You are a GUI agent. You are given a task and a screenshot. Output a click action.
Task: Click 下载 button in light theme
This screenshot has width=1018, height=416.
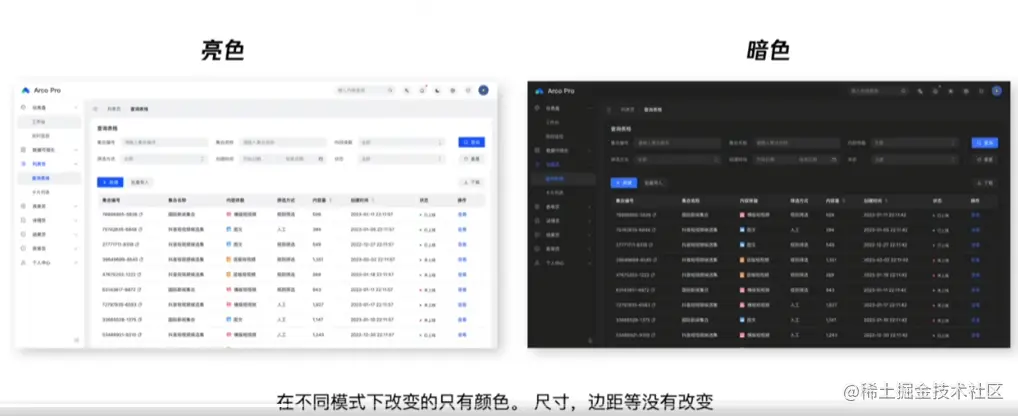pos(472,182)
